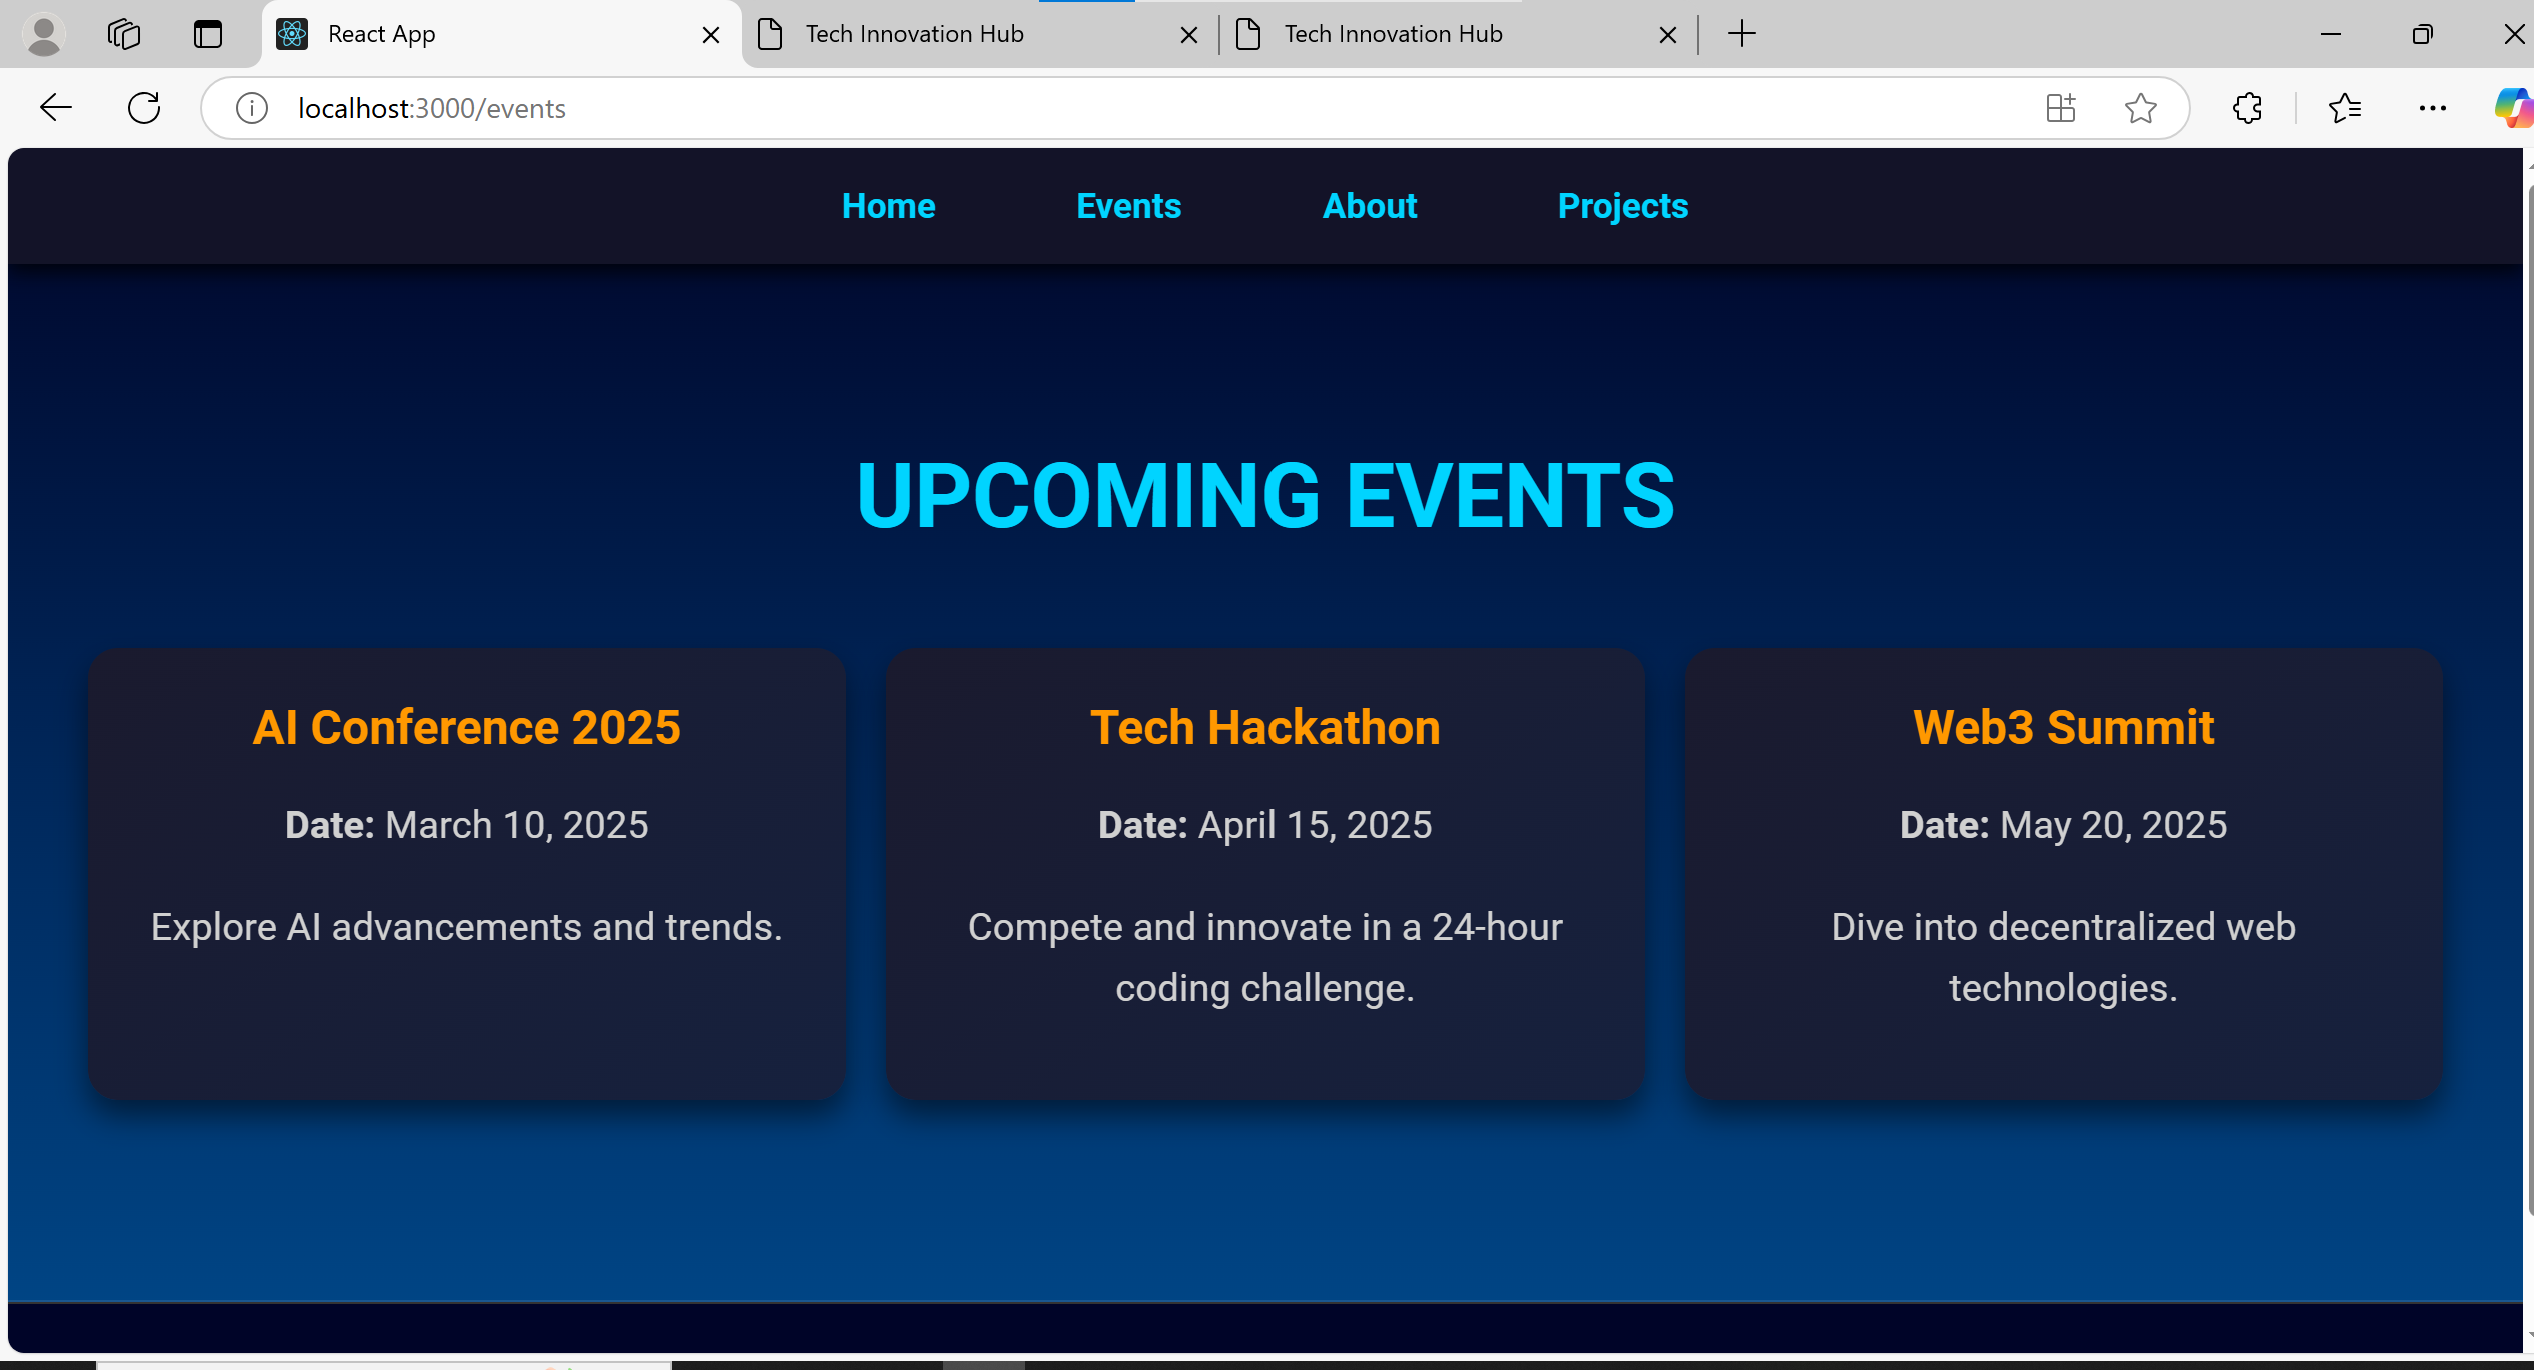Reload the current page
The width and height of the screenshot is (2534, 1370).
coord(144,108)
